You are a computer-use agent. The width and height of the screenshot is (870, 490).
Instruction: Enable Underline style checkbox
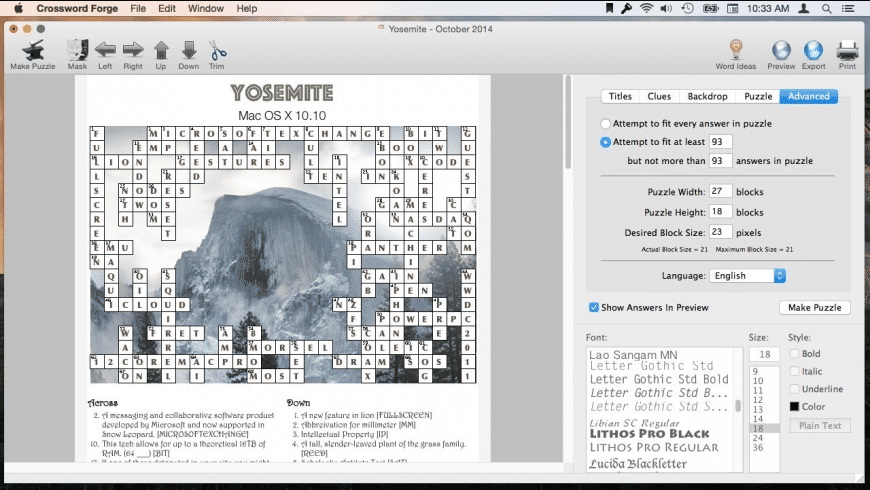click(795, 389)
